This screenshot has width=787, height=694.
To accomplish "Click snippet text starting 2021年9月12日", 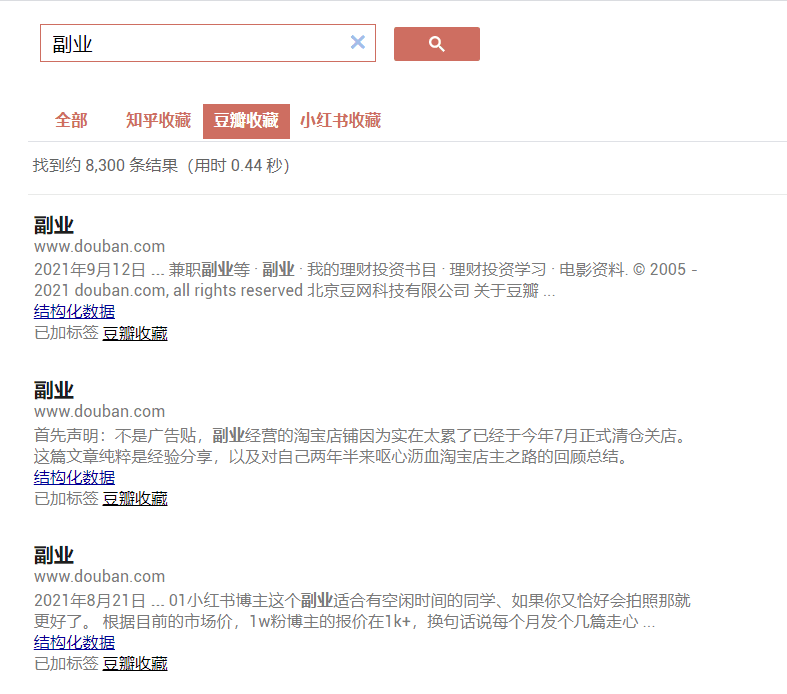I will [x=365, y=280].
